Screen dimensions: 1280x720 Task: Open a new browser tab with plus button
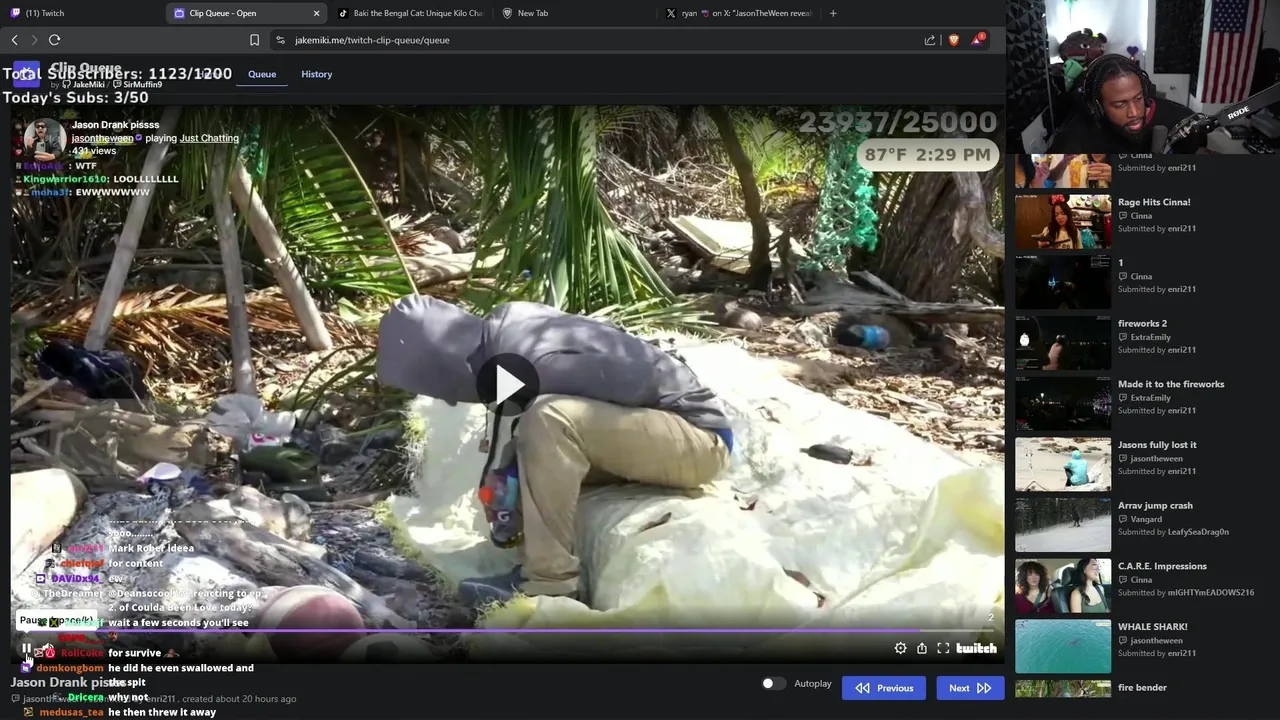point(833,13)
